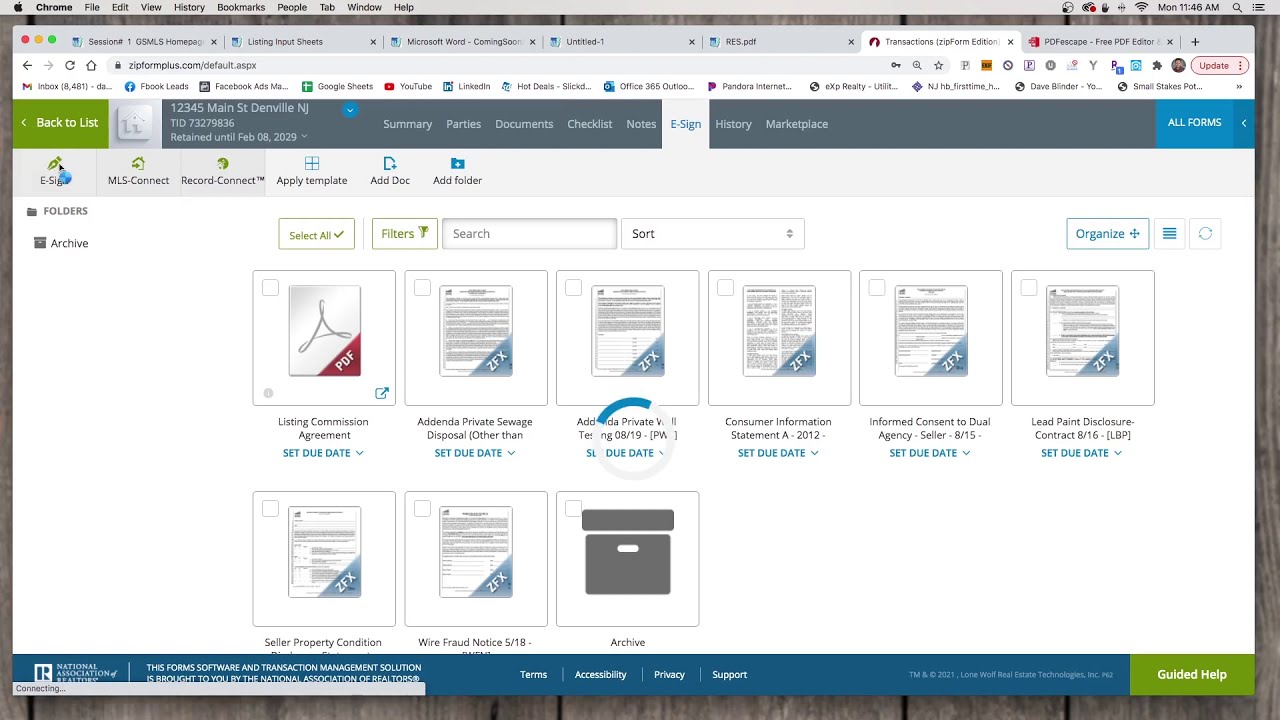This screenshot has height=720, width=1280.
Task: Open the Notes tab
Action: pyautogui.click(x=641, y=124)
